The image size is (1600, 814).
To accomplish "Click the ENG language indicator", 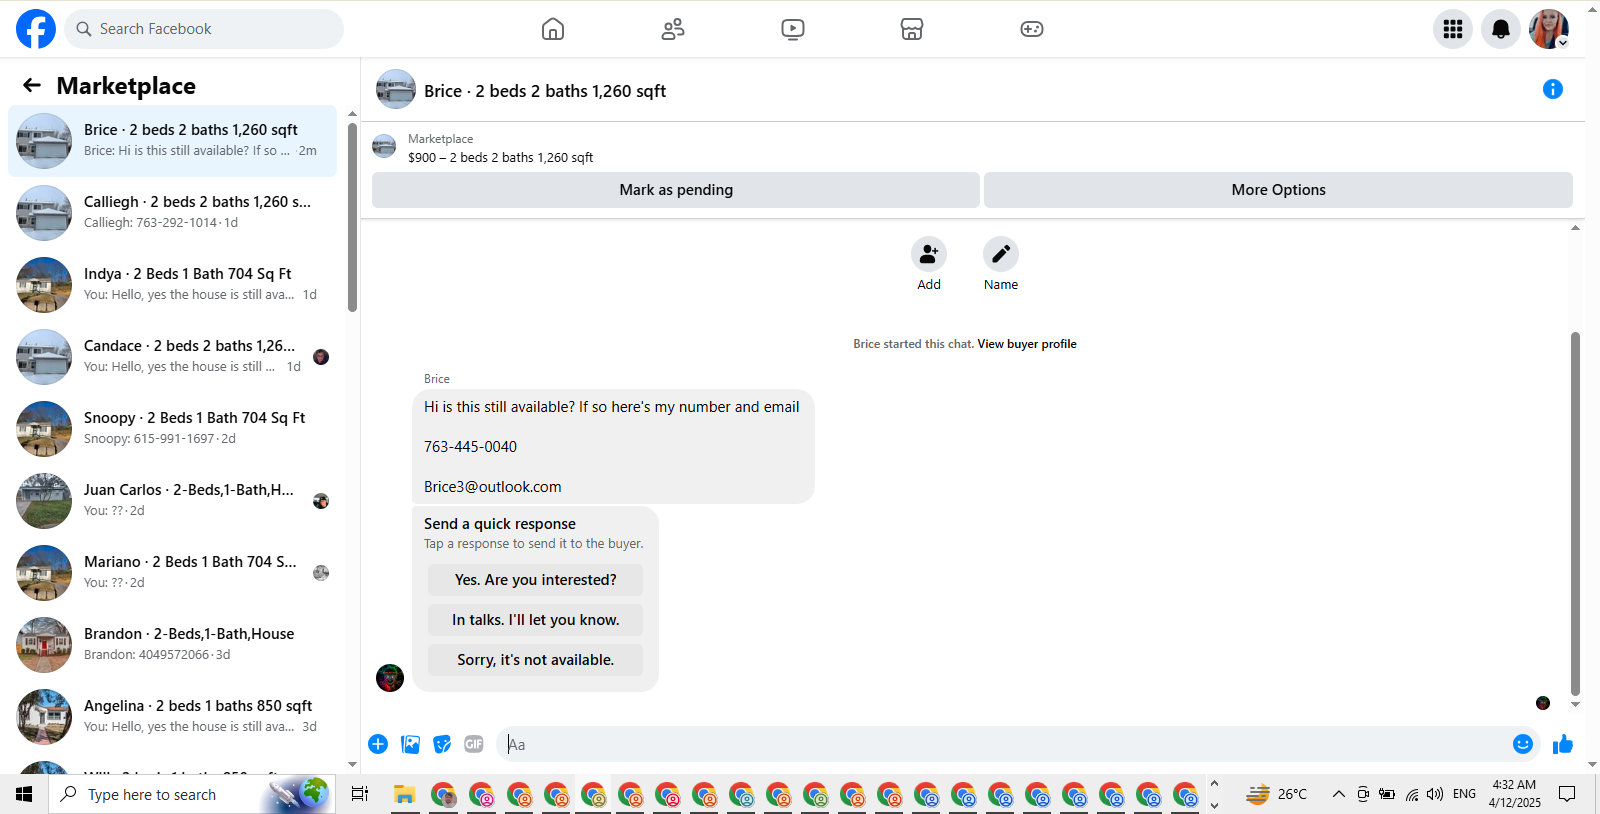I will (1464, 794).
